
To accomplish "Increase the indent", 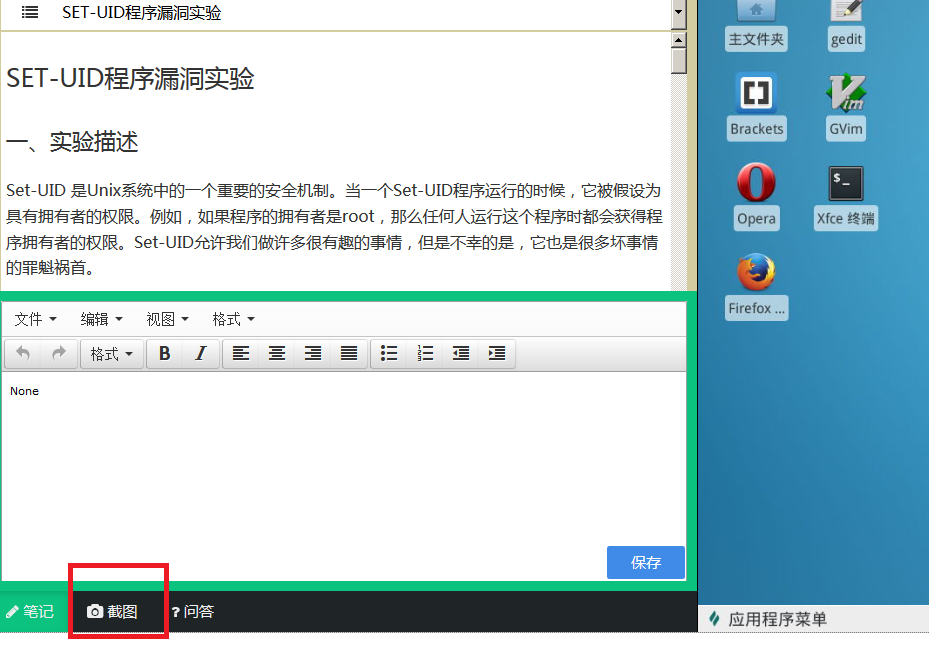I will (x=497, y=354).
